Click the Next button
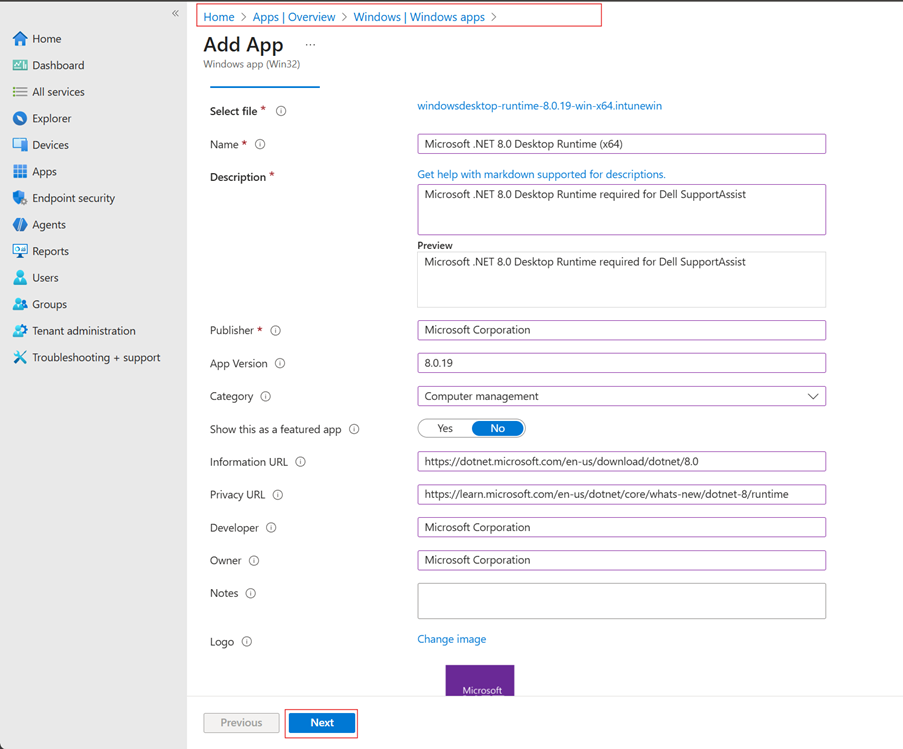This screenshot has height=749, width=903. [x=321, y=722]
